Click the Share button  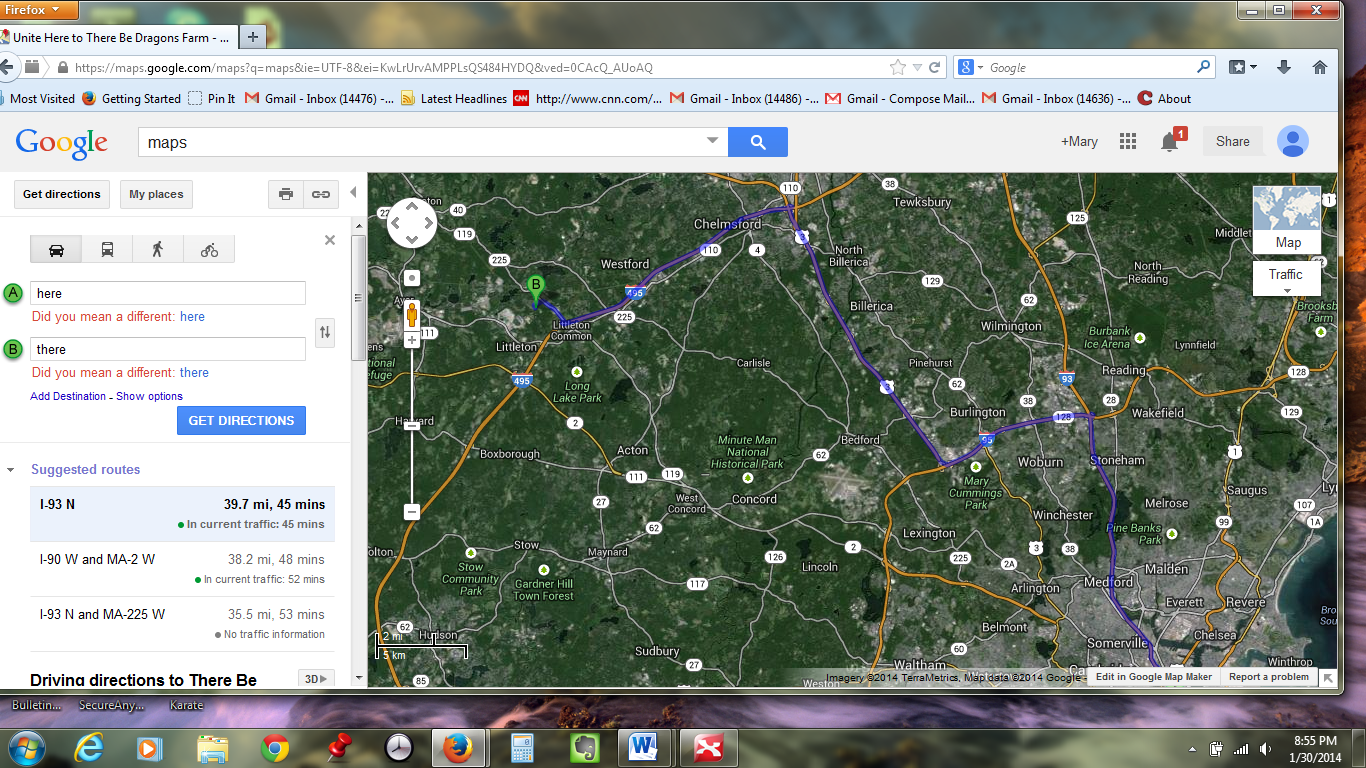(1233, 142)
